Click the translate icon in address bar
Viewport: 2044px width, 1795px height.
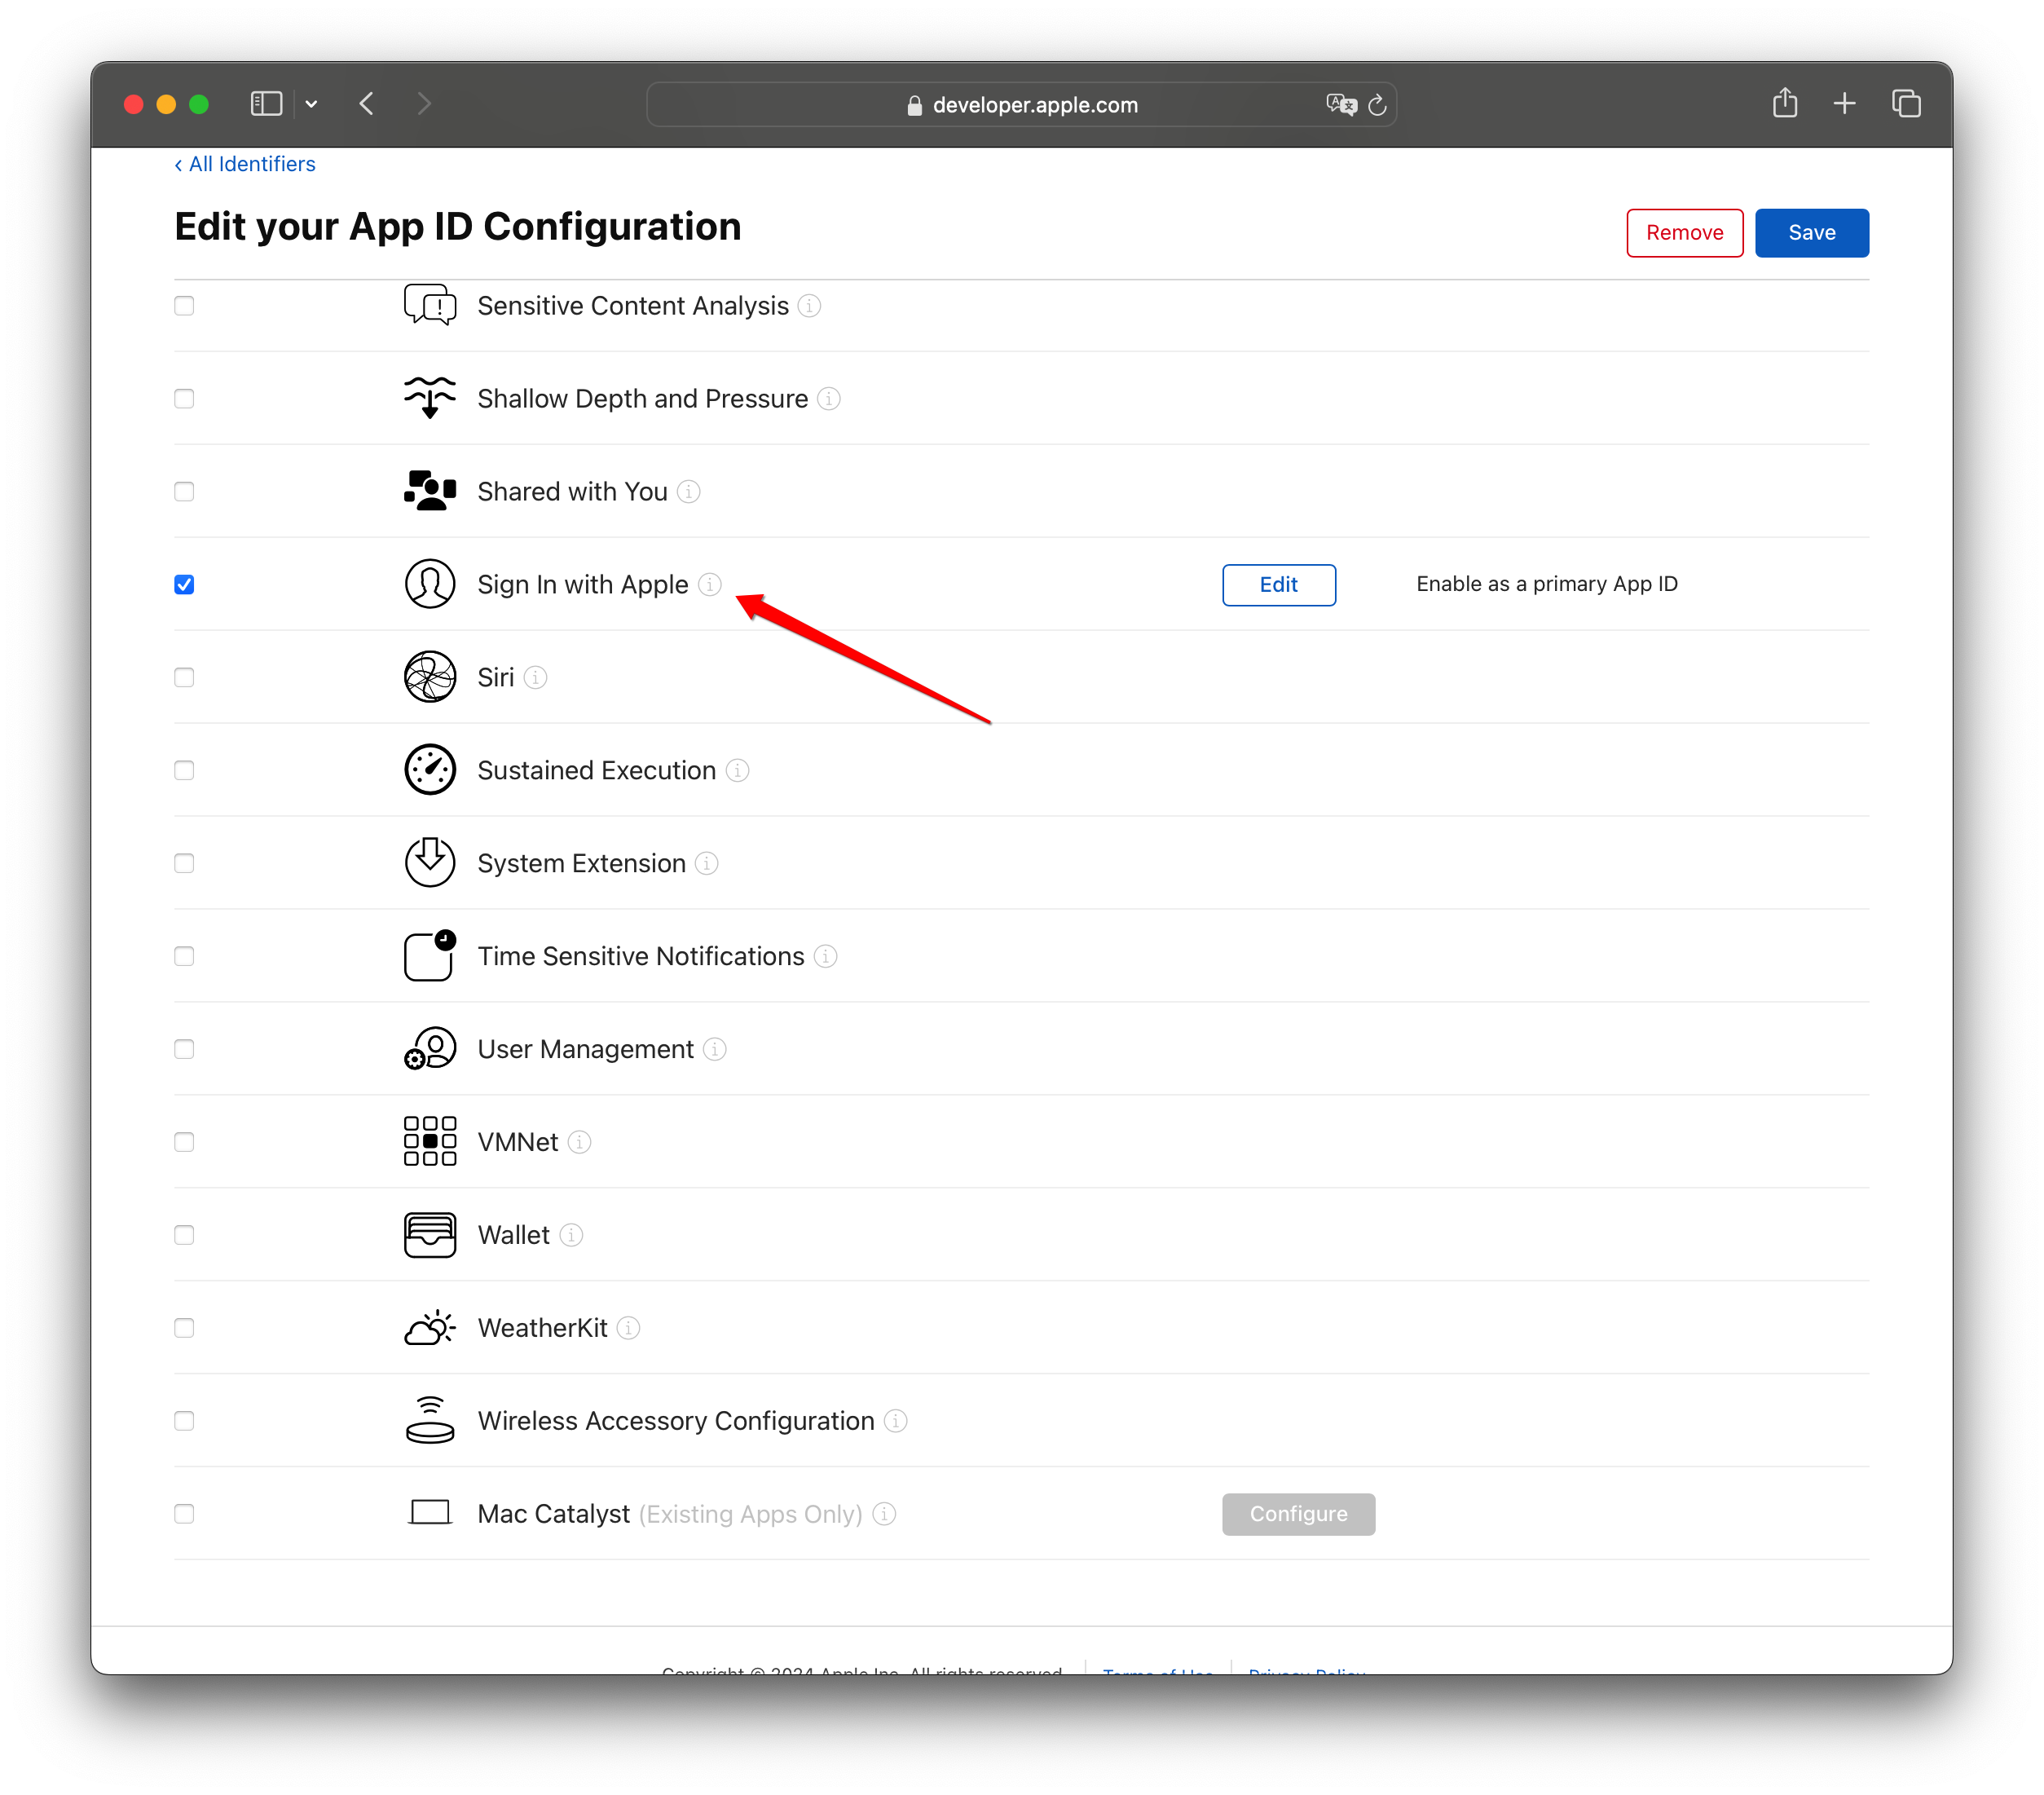pos(1341,104)
